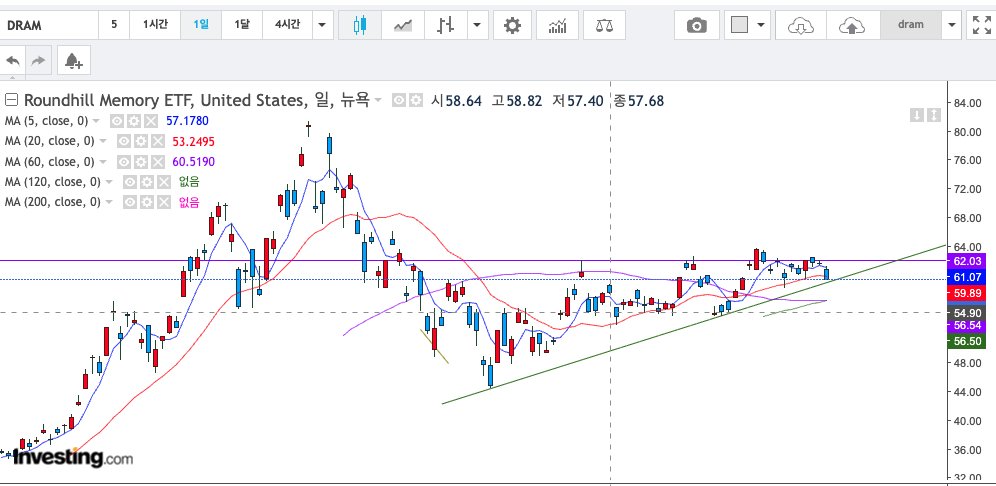Expand the time interval dropdown arrow
The height and width of the screenshot is (486, 996).
322,25
